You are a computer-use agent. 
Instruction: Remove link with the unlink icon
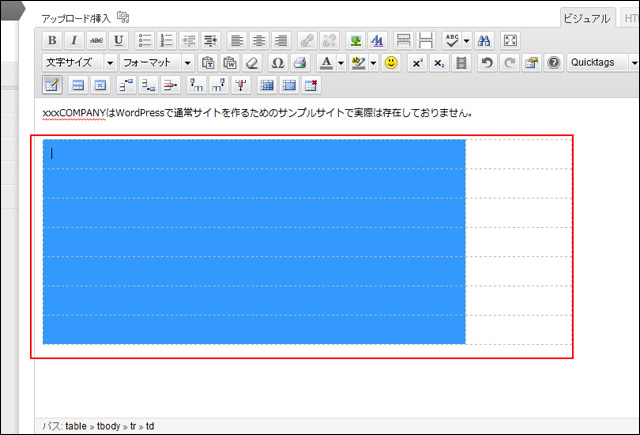pyautogui.click(x=329, y=40)
